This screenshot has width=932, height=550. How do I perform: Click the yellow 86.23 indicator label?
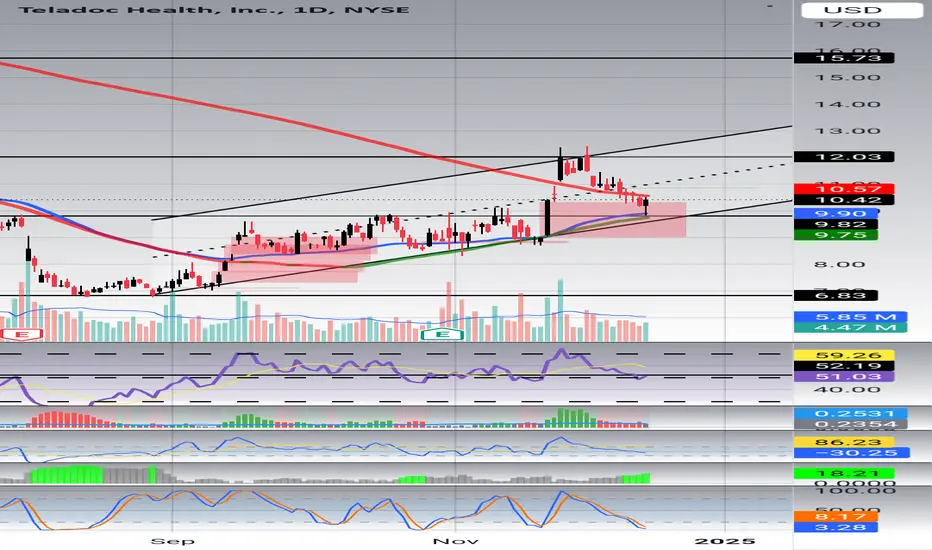844,442
